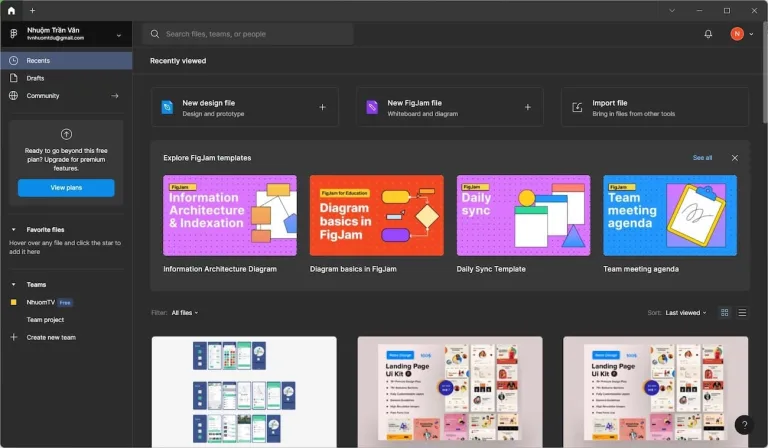Click the Community arrow icon
The width and height of the screenshot is (768, 448).
(115, 96)
